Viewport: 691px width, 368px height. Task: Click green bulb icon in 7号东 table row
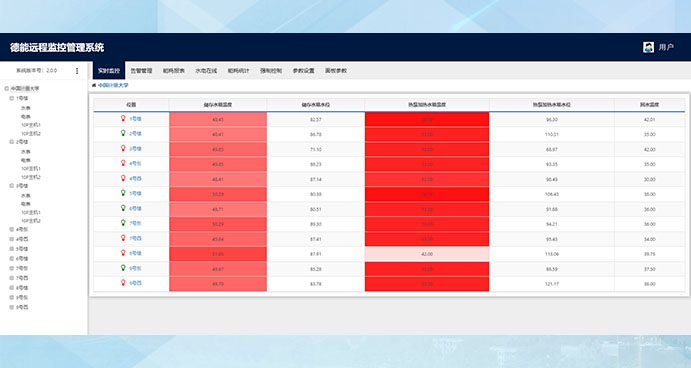coord(123,223)
